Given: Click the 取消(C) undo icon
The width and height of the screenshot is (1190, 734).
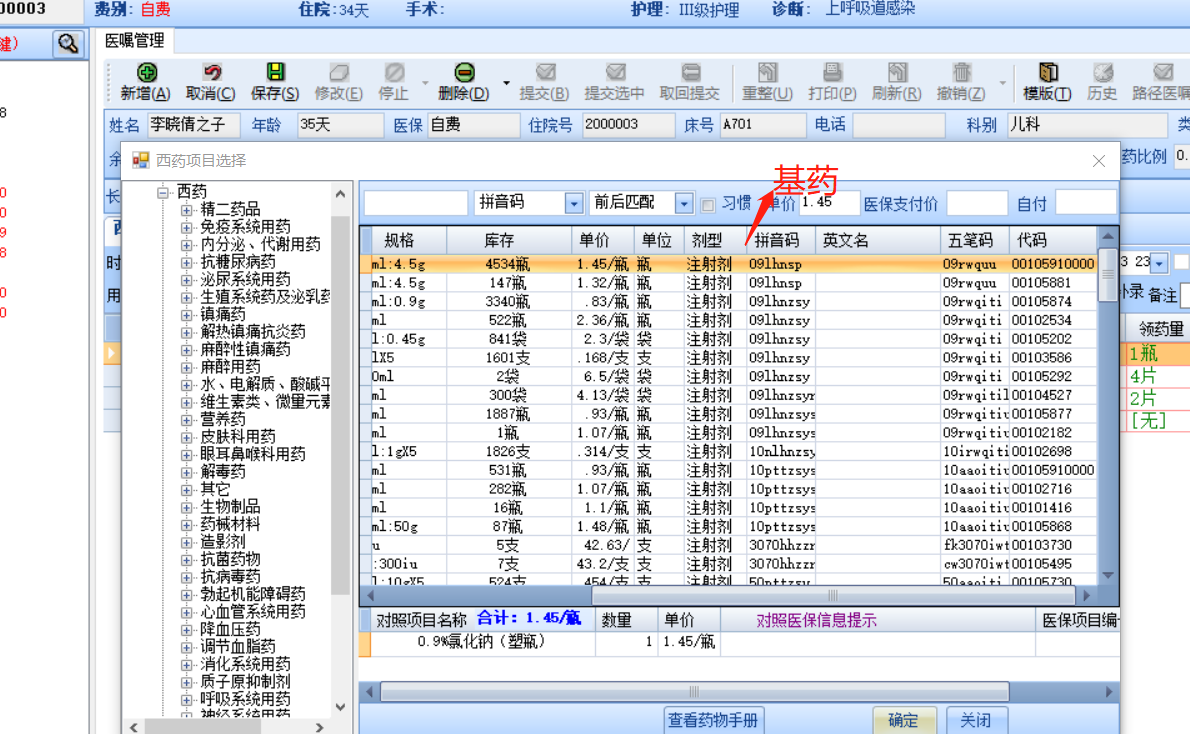Looking at the screenshot, I should [212, 73].
